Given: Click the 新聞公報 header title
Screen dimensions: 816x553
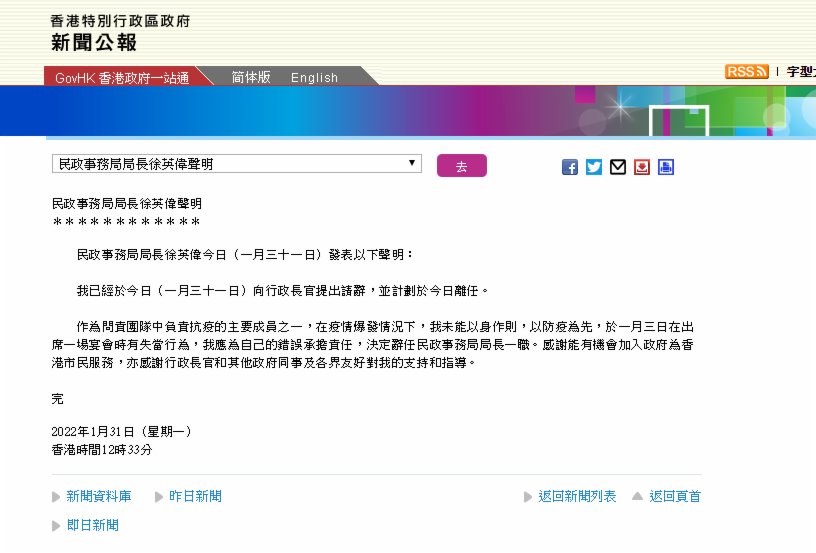Looking at the screenshot, I should click(x=94, y=42).
